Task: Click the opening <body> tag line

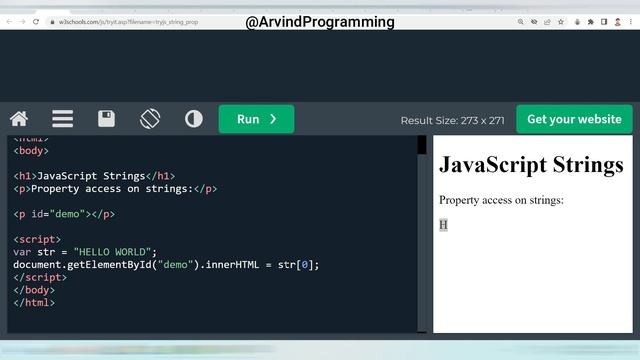Action: tap(31, 151)
